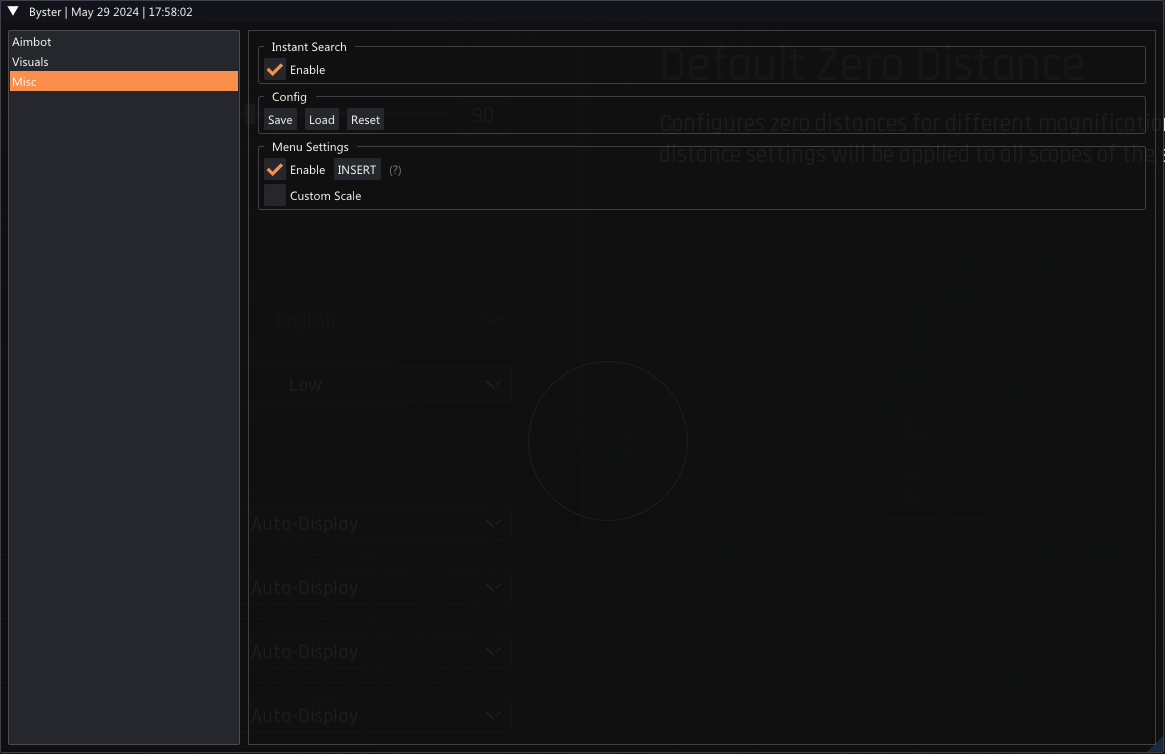The height and width of the screenshot is (754, 1165).
Task: Click the Menu Settings section label
Action: [x=310, y=147]
